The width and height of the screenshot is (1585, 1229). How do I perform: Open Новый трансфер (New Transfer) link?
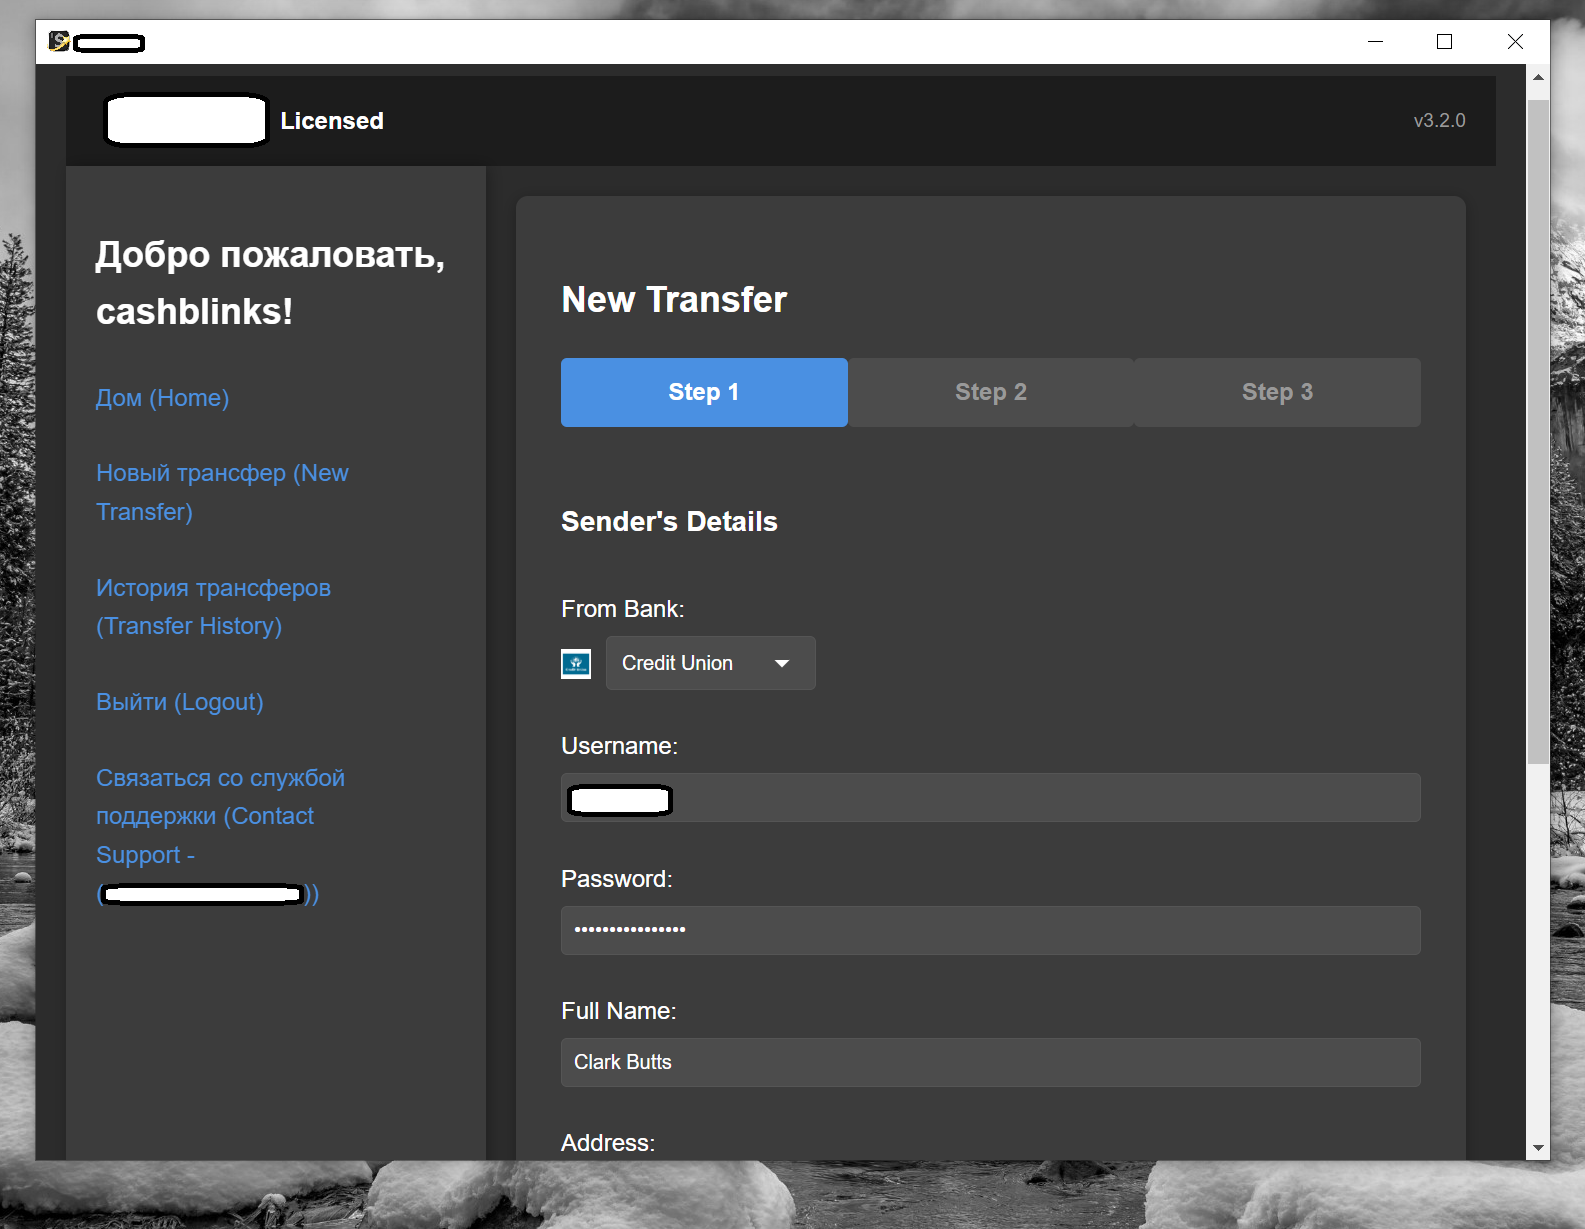coord(222,492)
